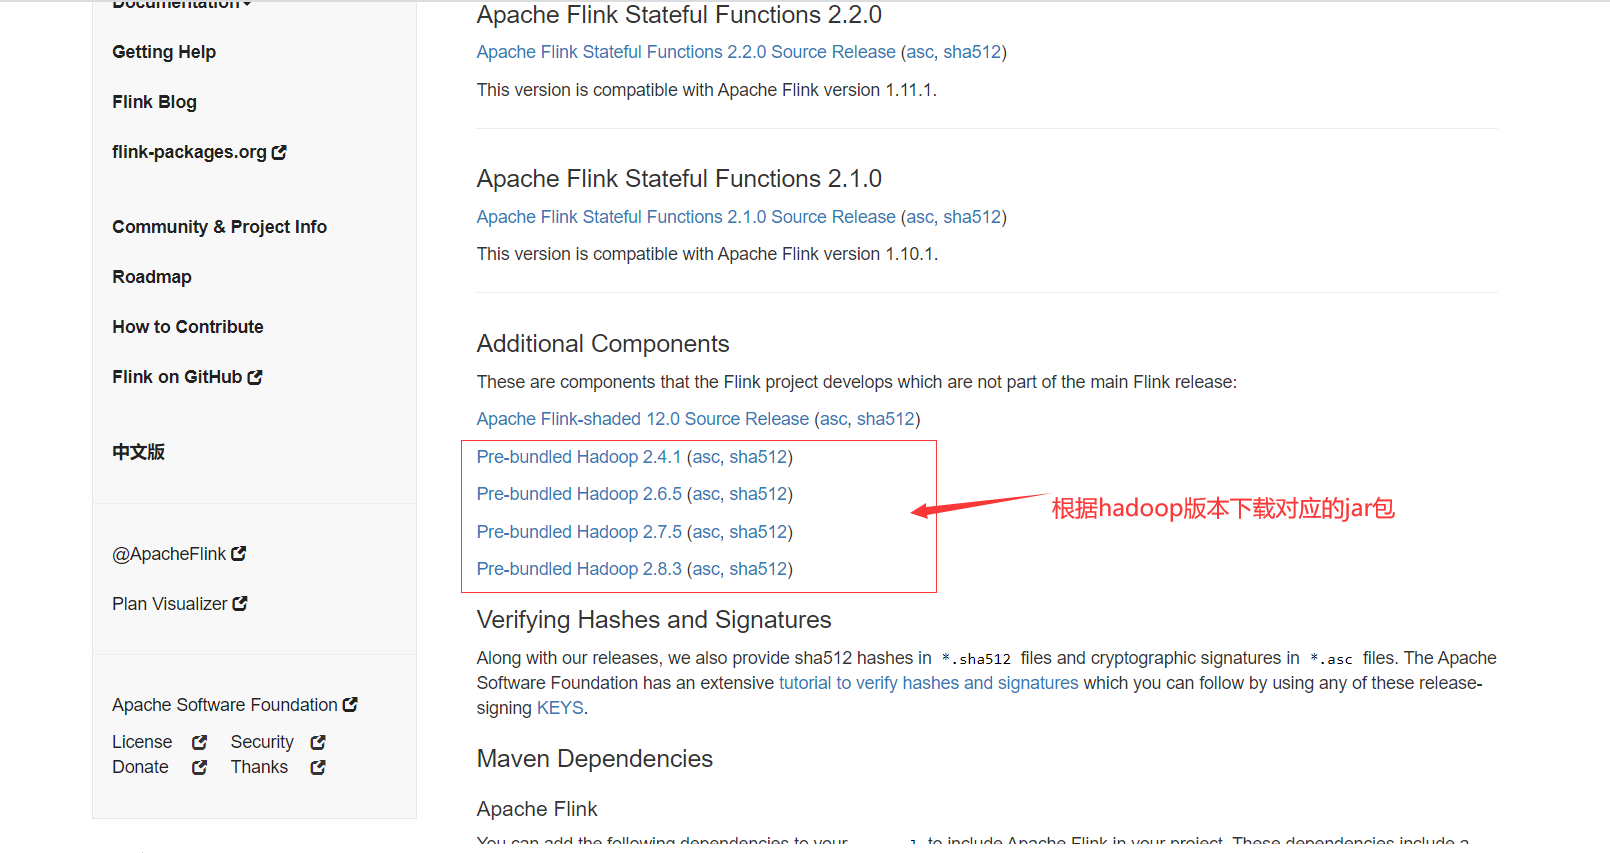Open the release-signing KEYS link
The width and height of the screenshot is (1610, 853).
pos(560,707)
